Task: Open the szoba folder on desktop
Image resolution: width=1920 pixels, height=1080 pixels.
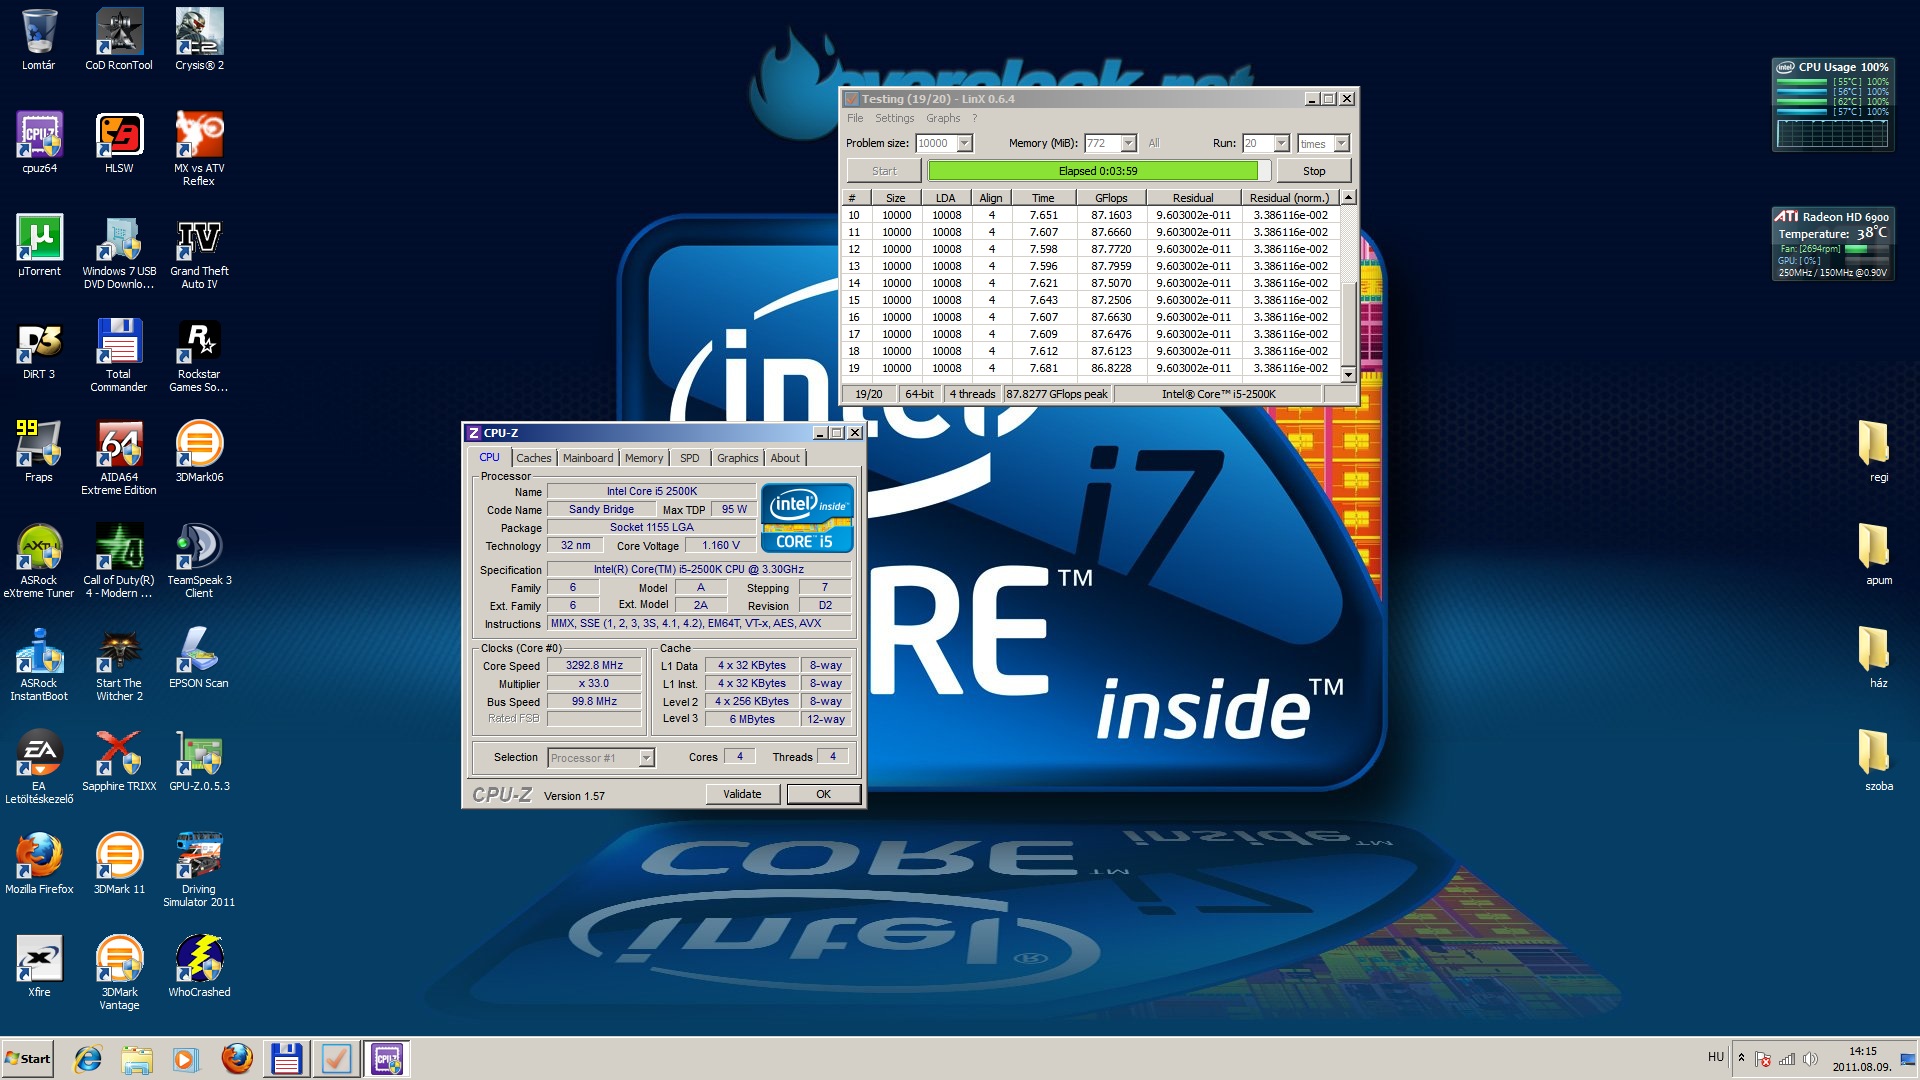Action: tap(1878, 760)
